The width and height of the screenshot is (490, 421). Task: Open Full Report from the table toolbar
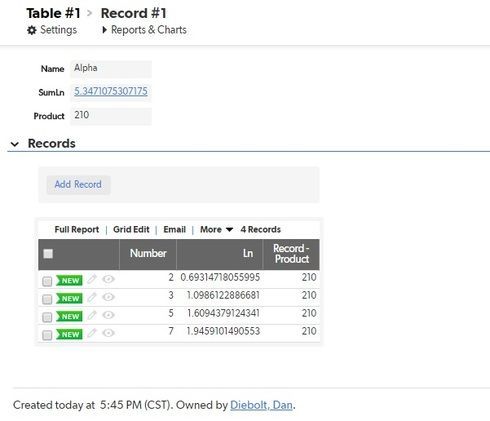pos(77,229)
